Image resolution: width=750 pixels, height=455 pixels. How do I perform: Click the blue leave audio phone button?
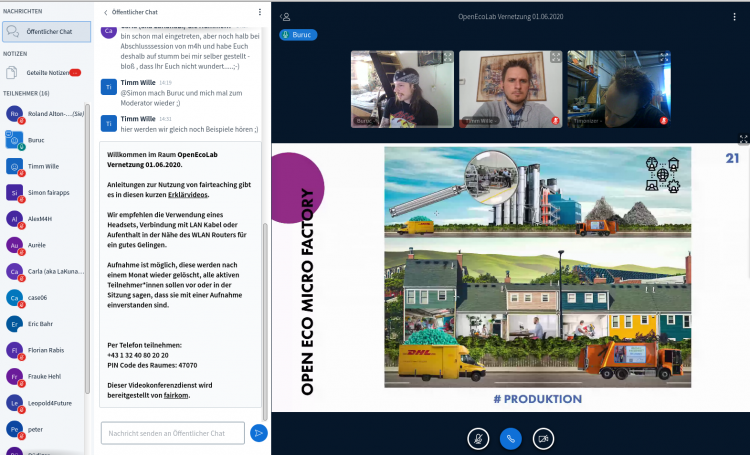point(511,437)
